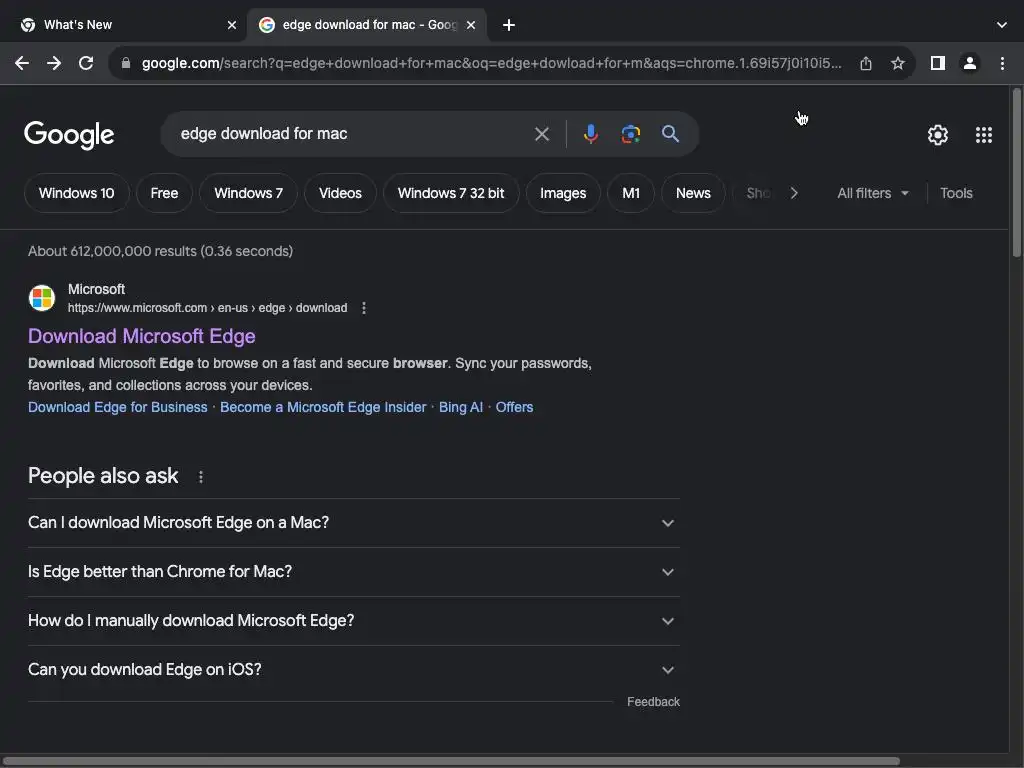Reload the current Google search page

pyautogui.click(x=86, y=63)
